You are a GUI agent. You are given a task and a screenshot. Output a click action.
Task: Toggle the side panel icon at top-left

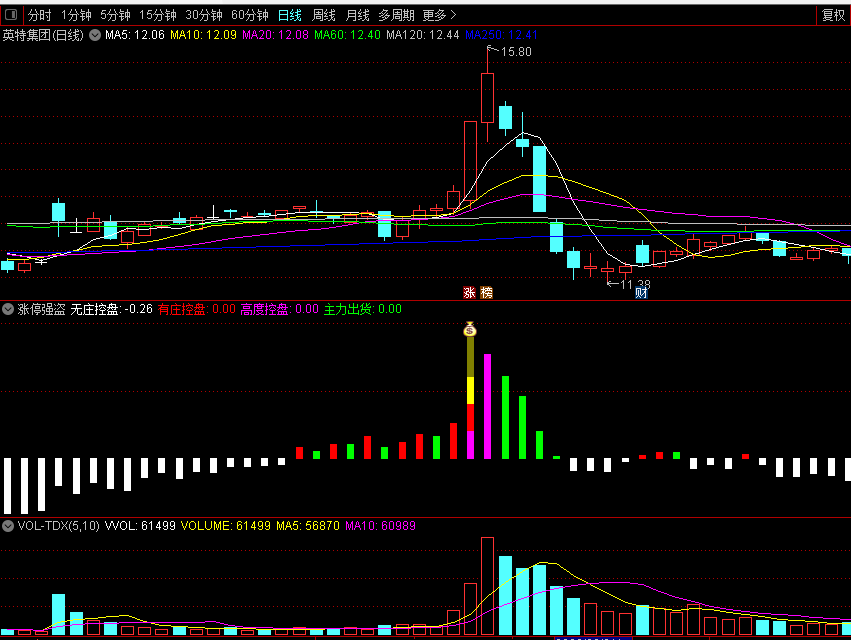[11, 15]
